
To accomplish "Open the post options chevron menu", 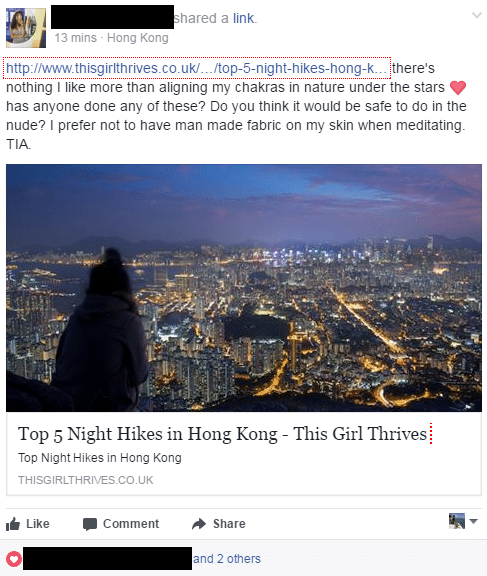I will click(477, 15).
